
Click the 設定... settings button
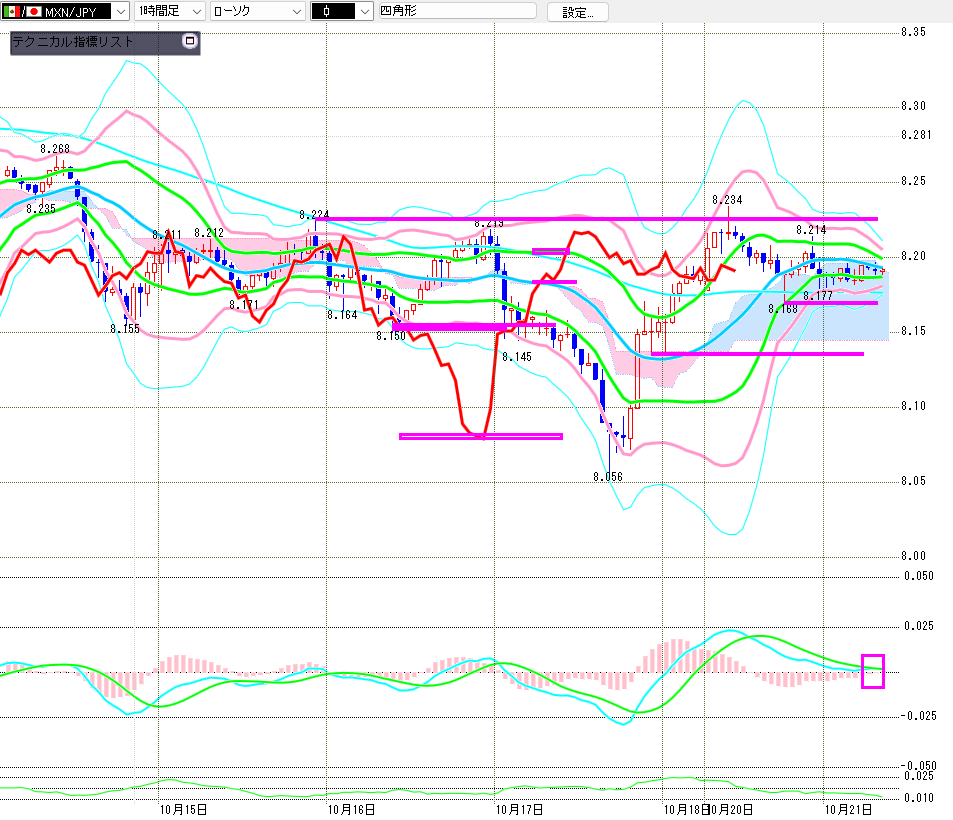(x=584, y=12)
